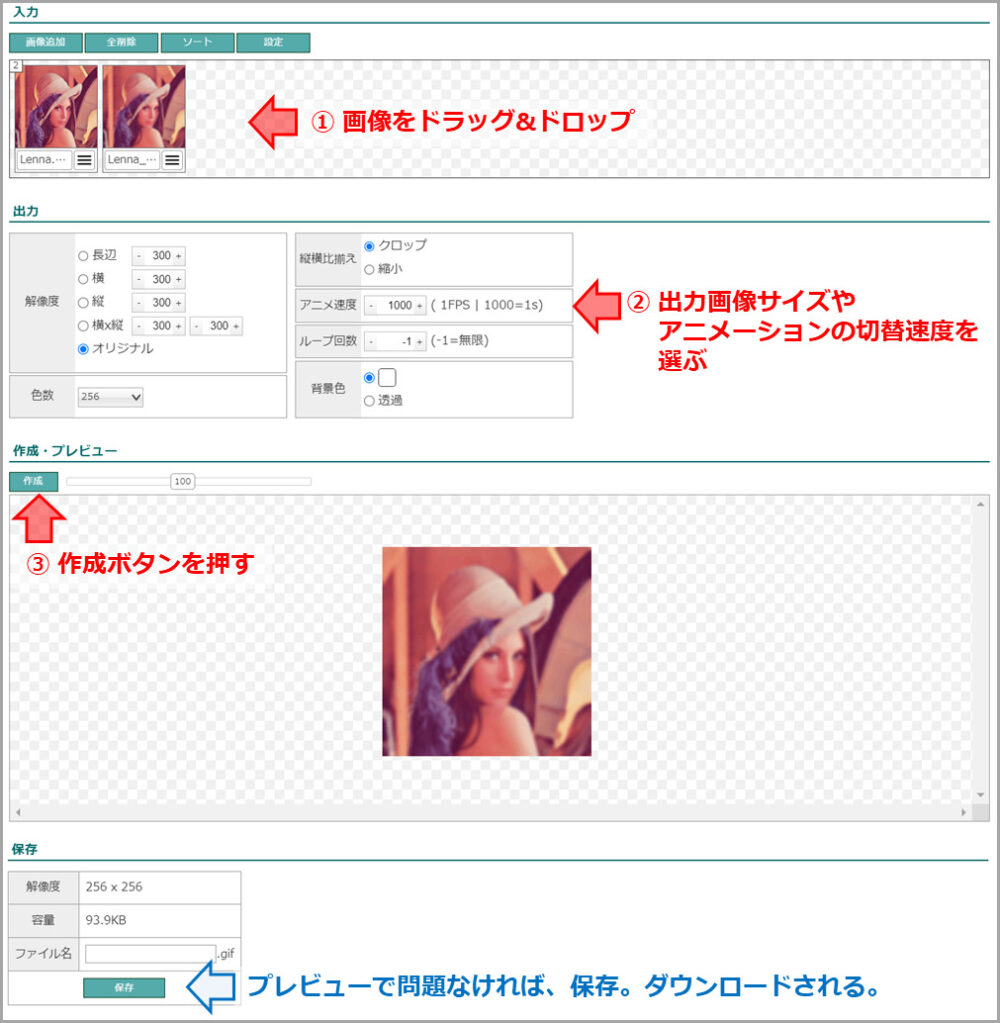Screen dimensions: 1000x1023
Task: Click the 画像追加 button
Action: tap(46, 42)
